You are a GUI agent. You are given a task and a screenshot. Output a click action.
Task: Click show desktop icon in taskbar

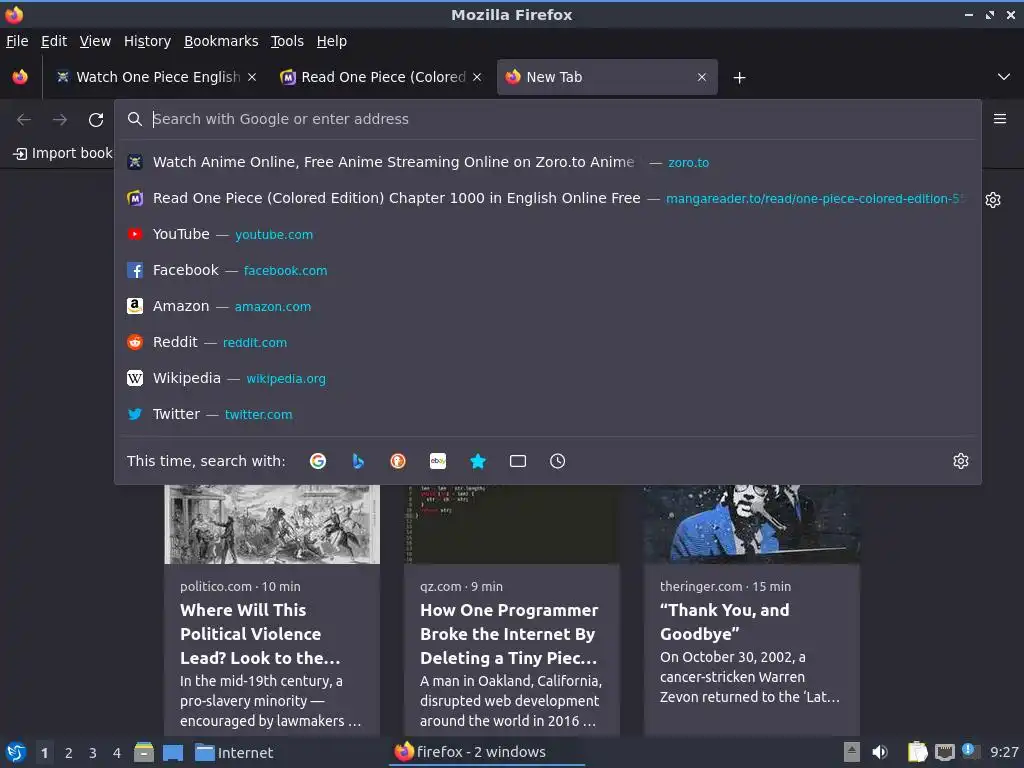(x=173, y=752)
